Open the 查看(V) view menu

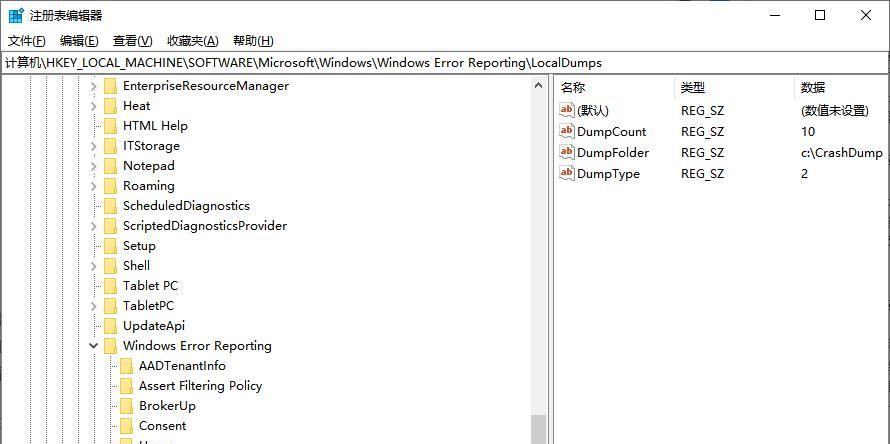132,41
